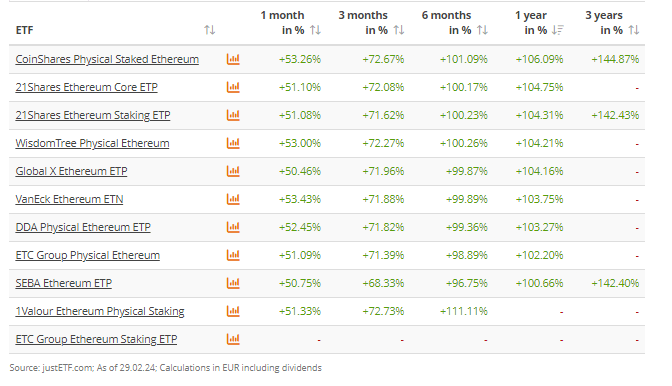Open chart icon for DDA Physical Ethereum ETP

pyautogui.click(x=233, y=227)
